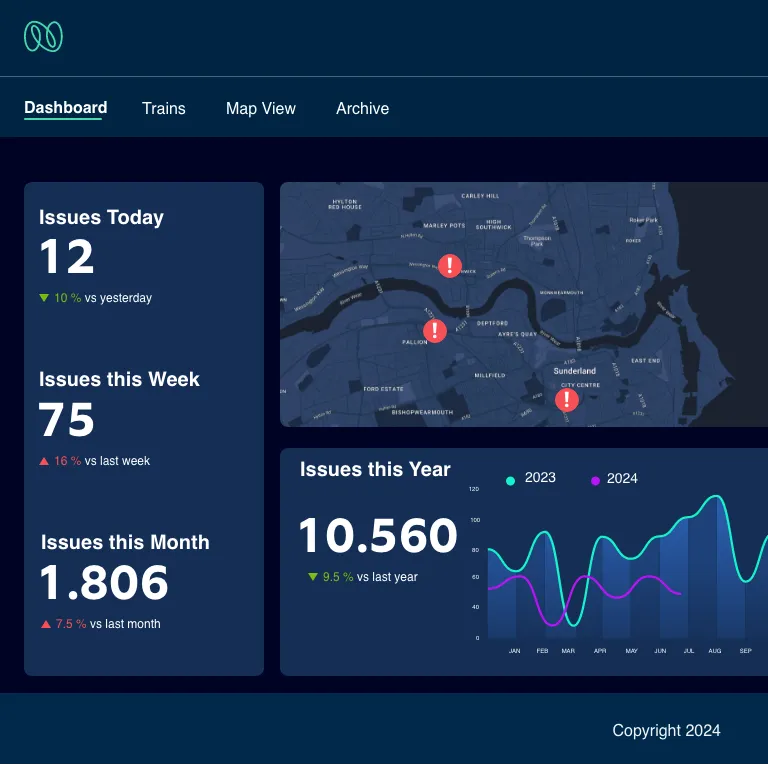
Task: Click the Copyright 2024 footer text
Action: point(666,731)
